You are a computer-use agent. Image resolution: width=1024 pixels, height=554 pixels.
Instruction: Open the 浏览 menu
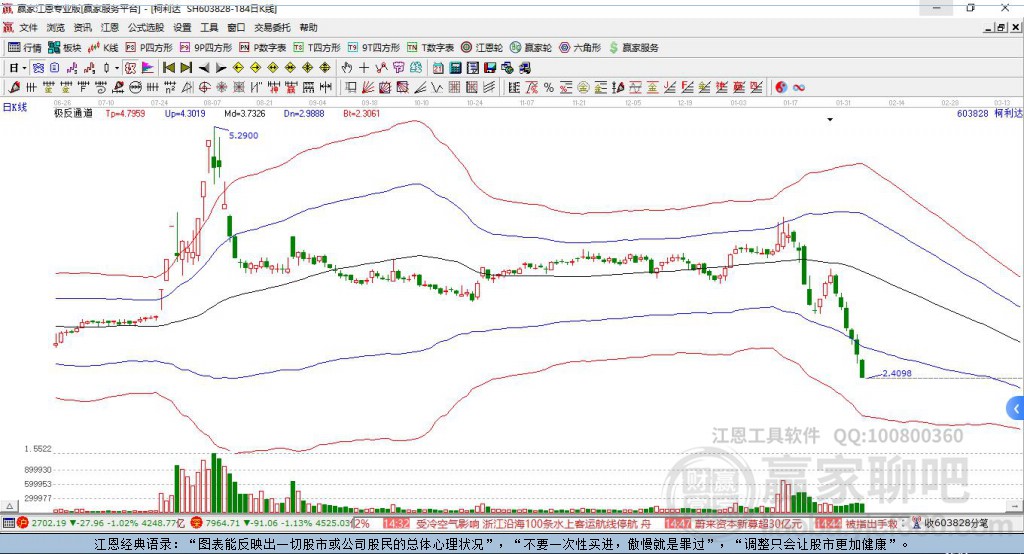pyautogui.click(x=56, y=27)
